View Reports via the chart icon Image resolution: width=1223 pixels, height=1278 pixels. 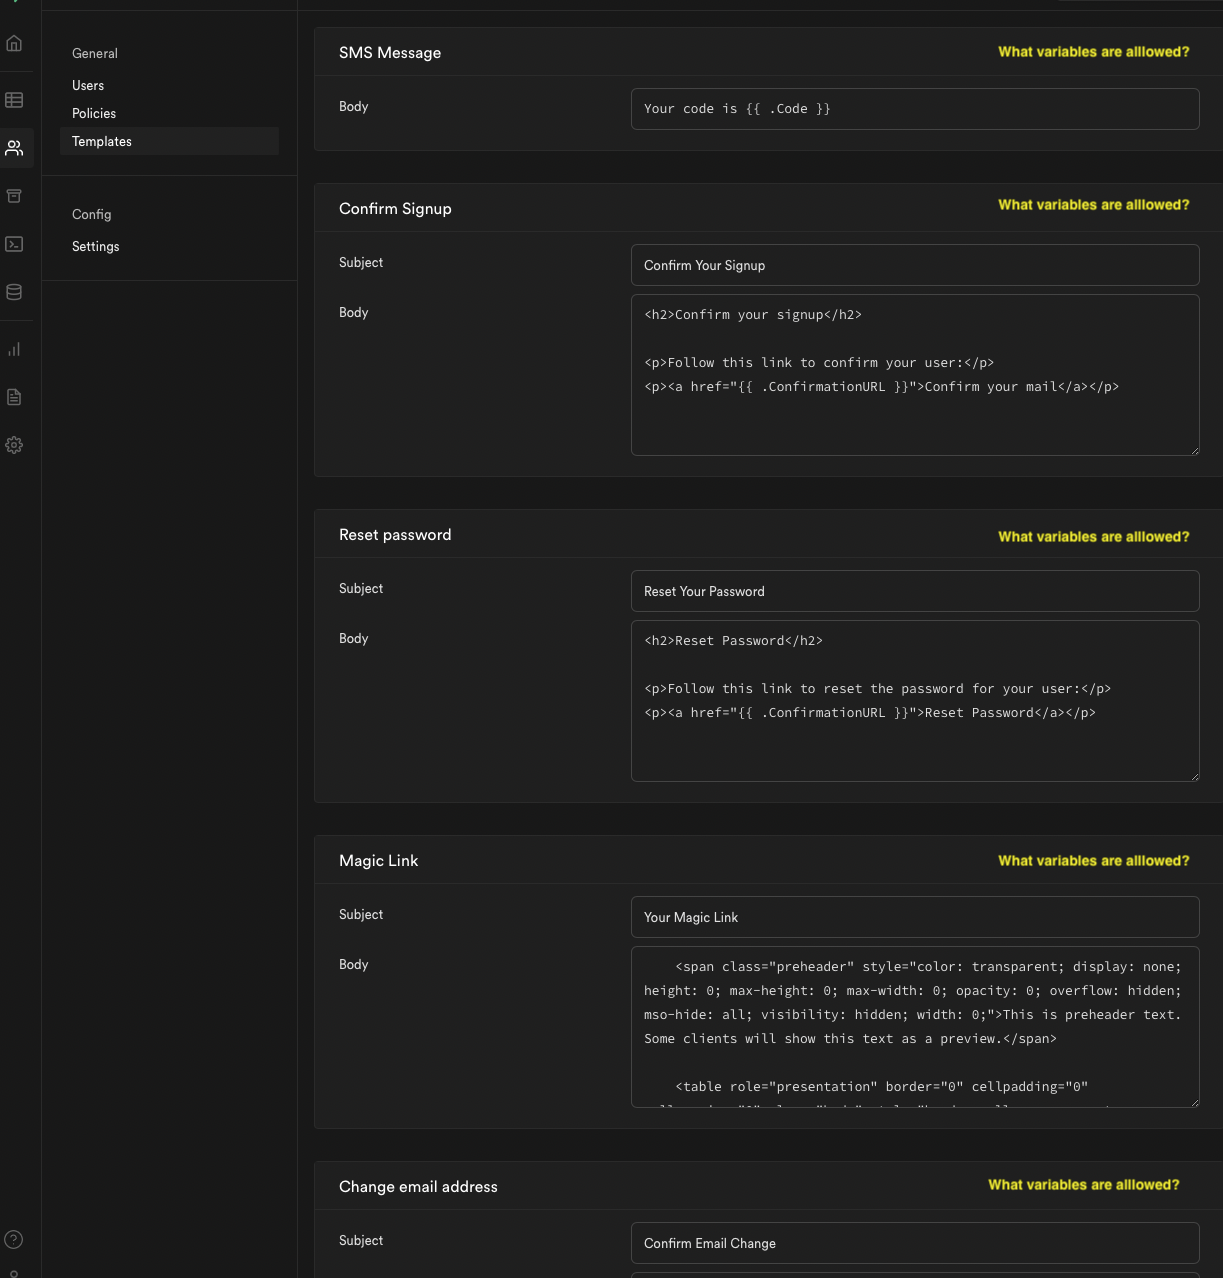(14, 349)
